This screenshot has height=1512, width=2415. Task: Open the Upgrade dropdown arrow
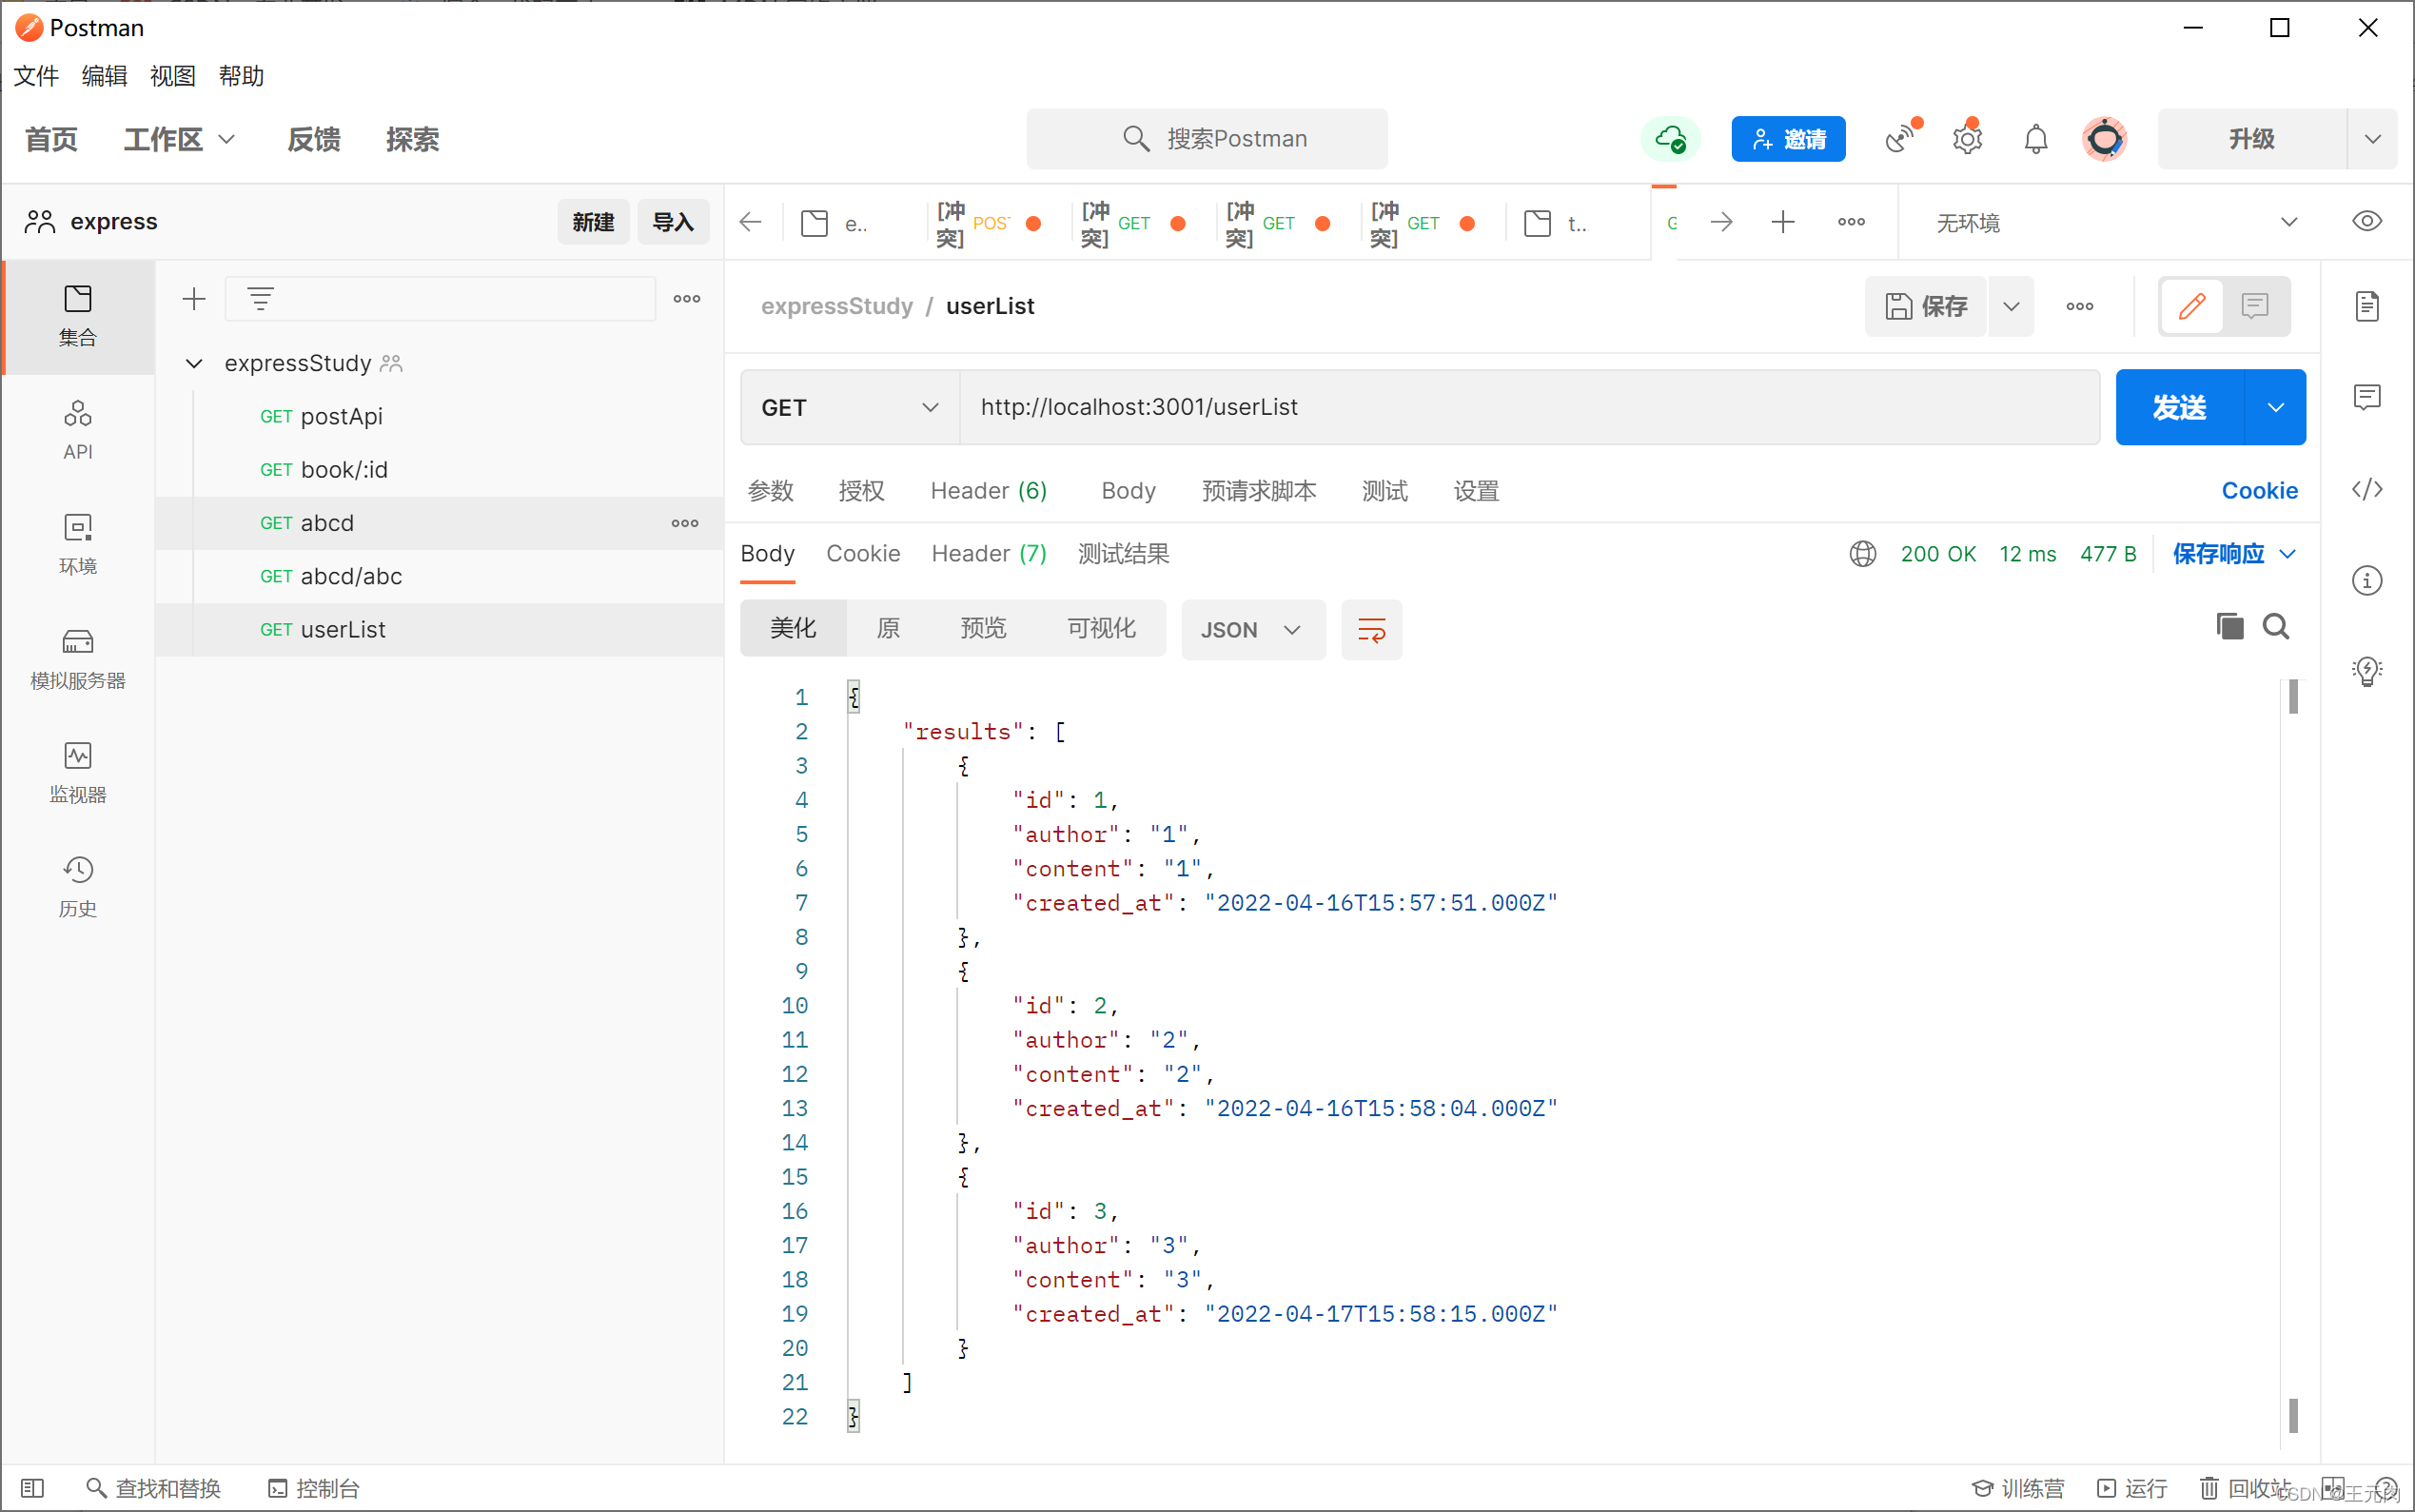[x=2372, y=139]
